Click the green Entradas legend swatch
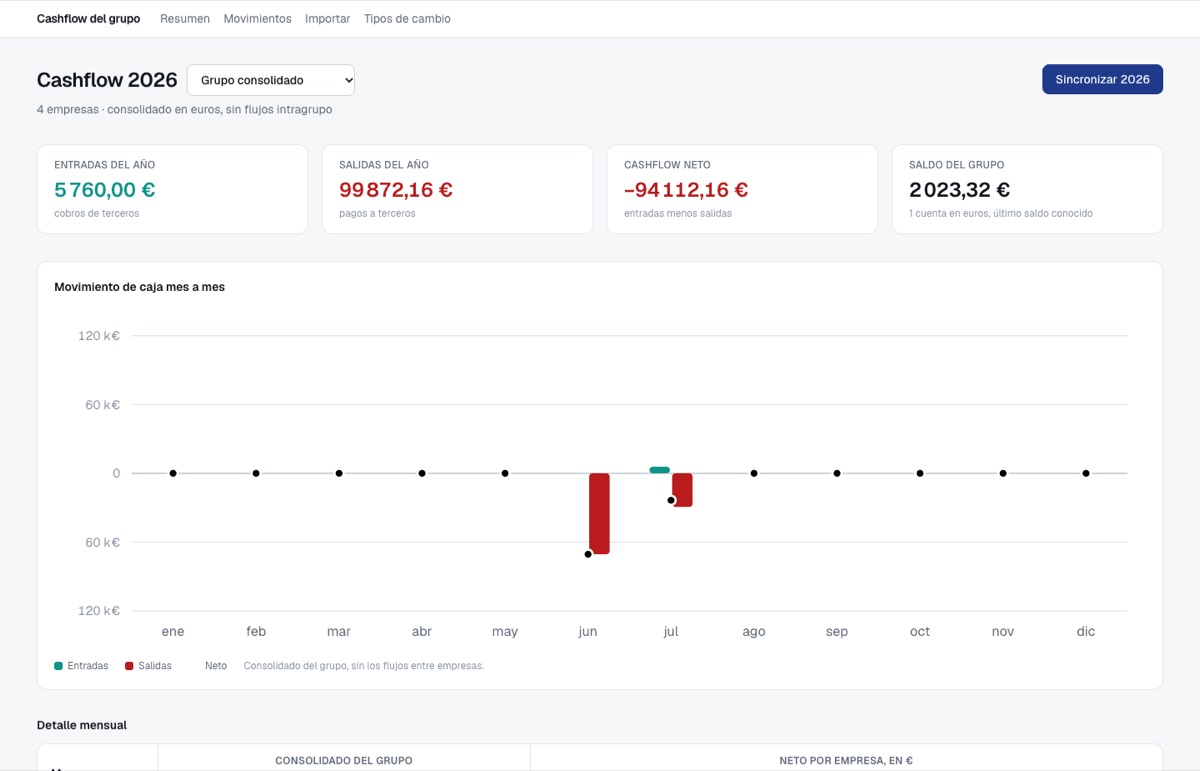The height and width of the screenshot is (771, 1200). coord(58,666)
